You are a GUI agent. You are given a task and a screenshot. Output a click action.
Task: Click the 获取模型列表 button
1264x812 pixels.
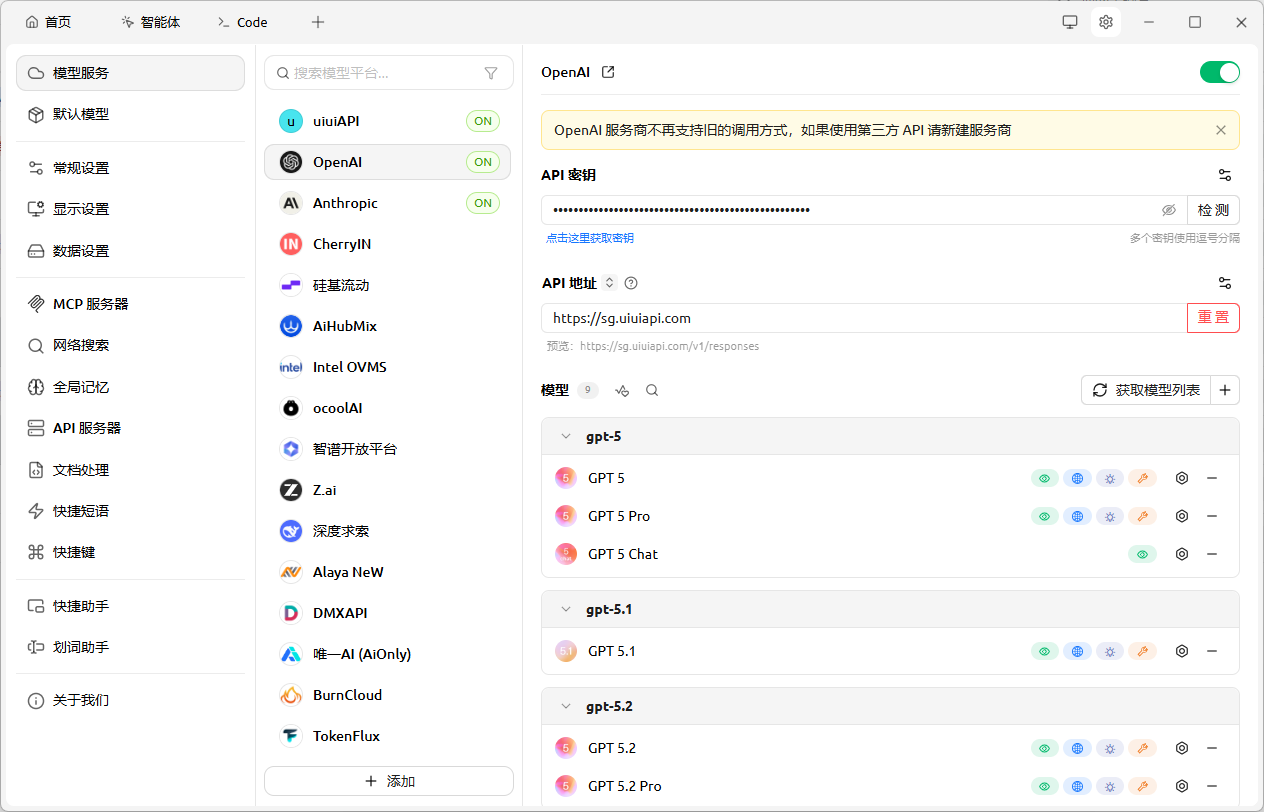point(1146,390)
